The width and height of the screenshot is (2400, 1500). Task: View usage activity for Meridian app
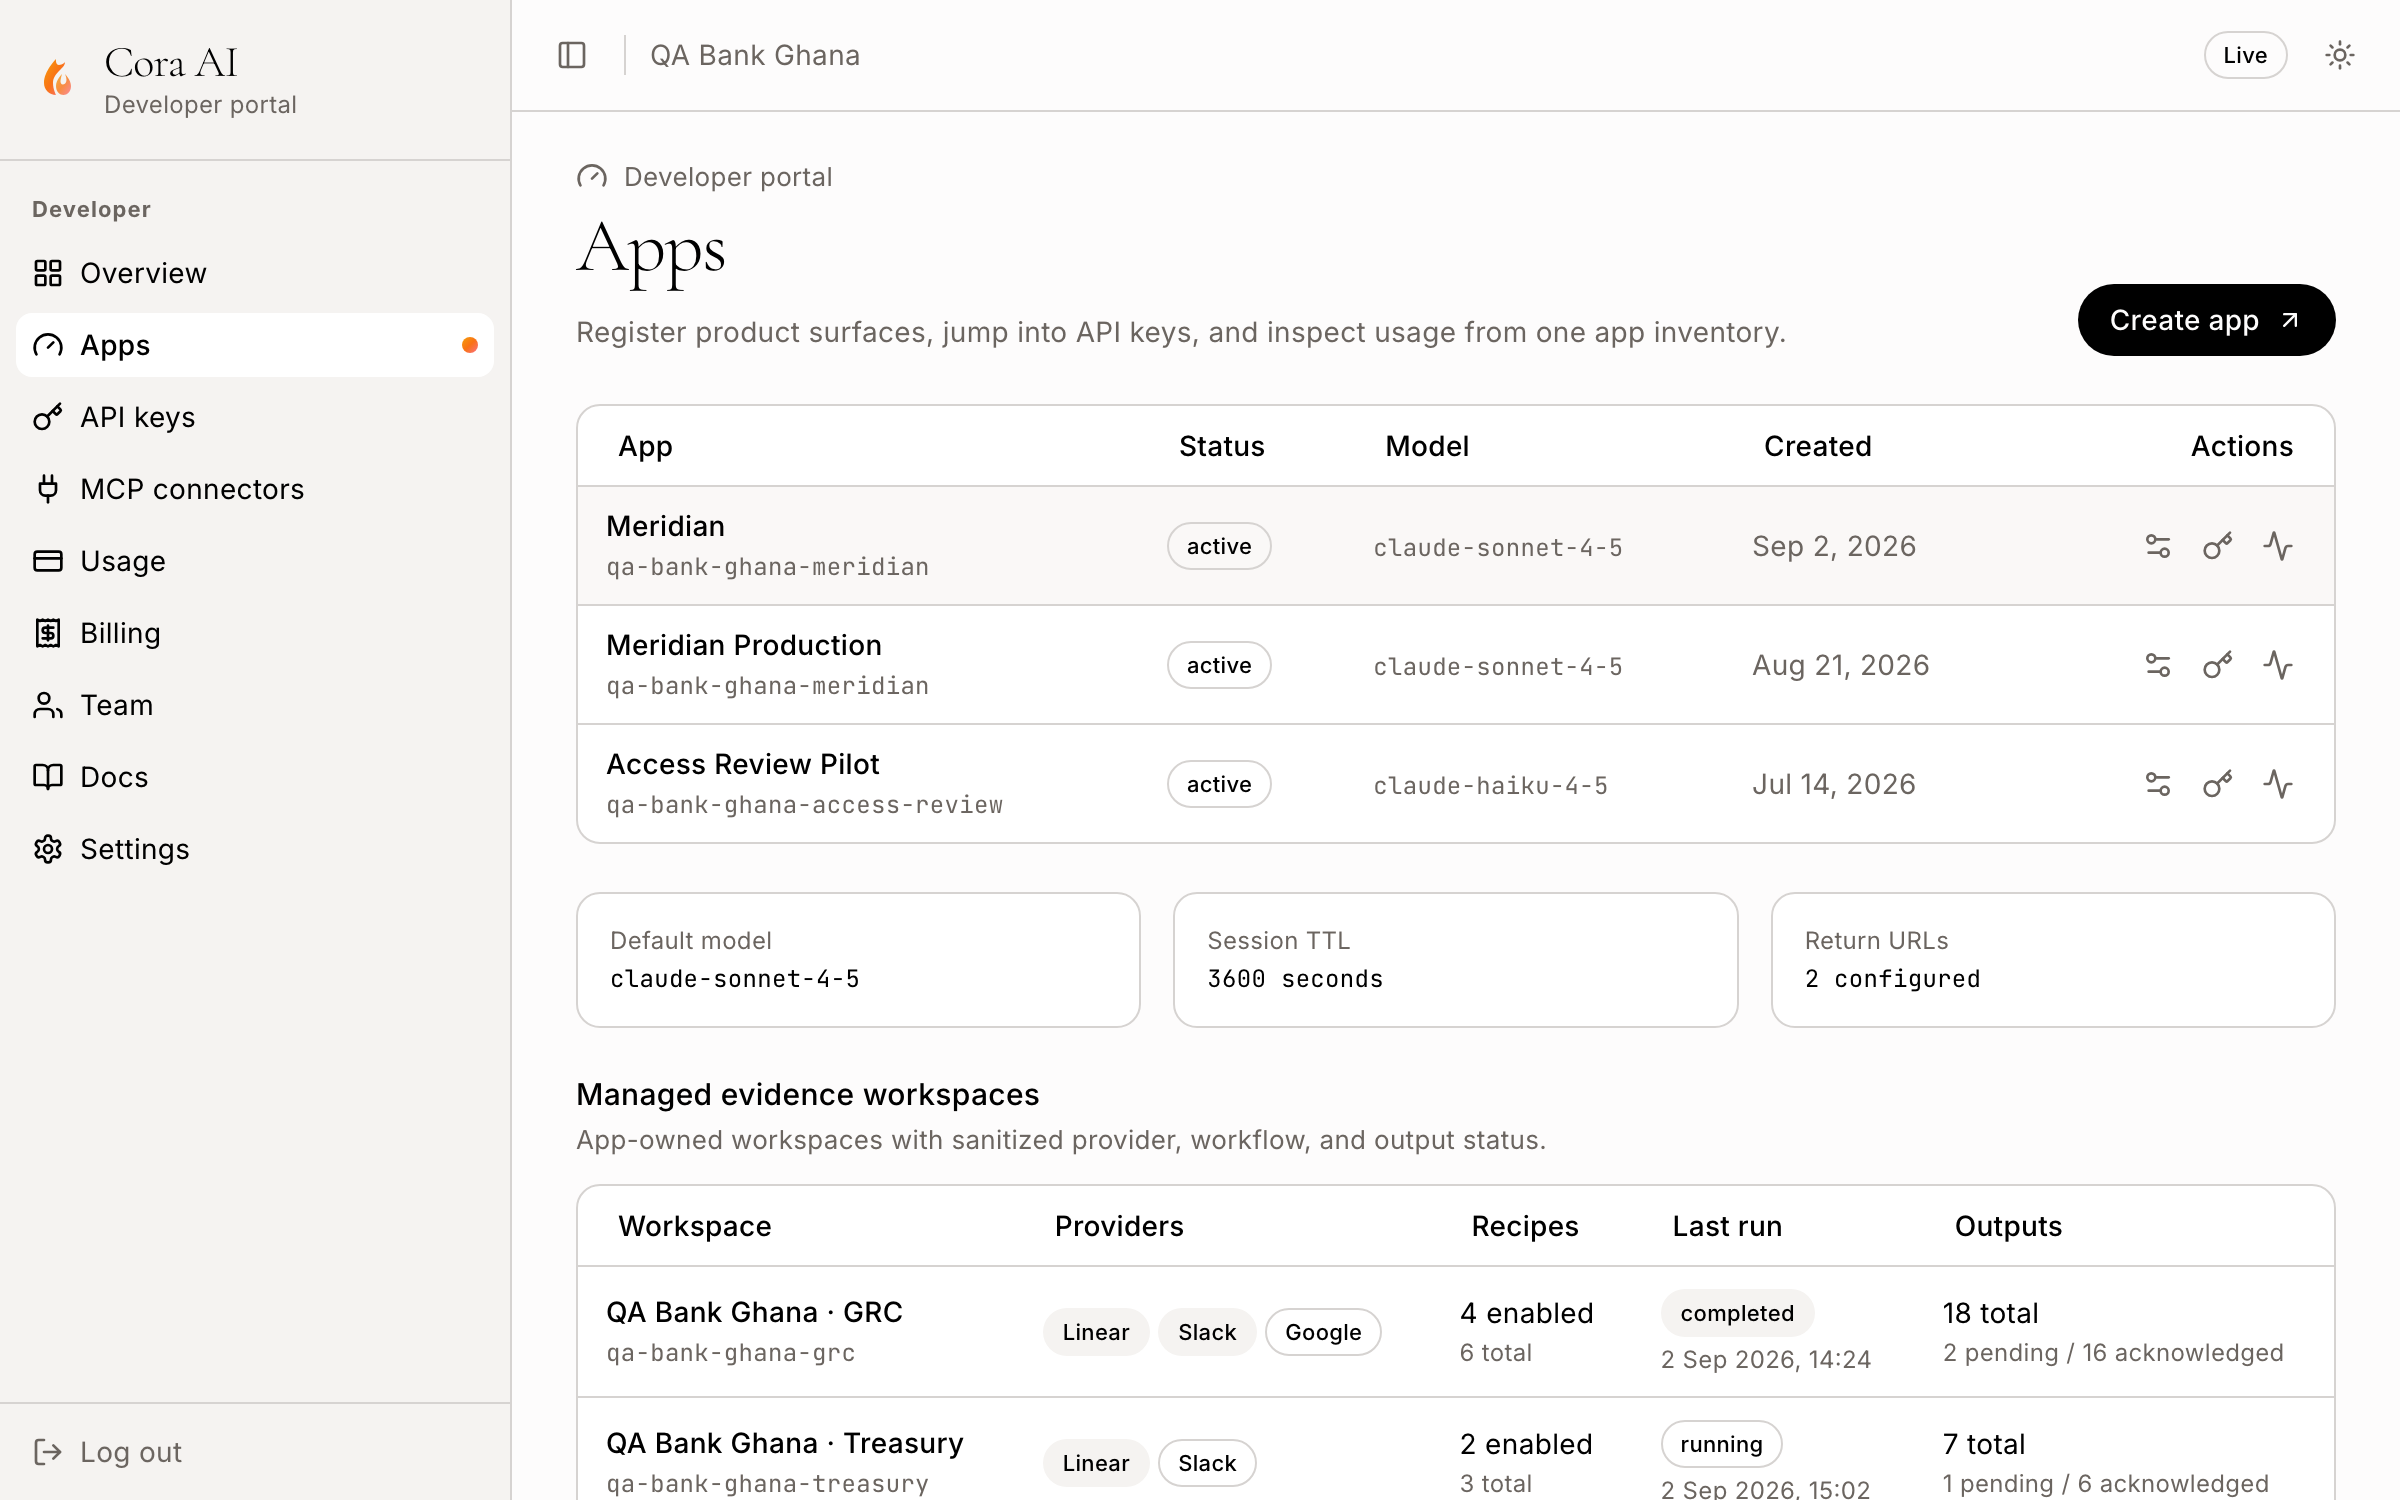2278,546
